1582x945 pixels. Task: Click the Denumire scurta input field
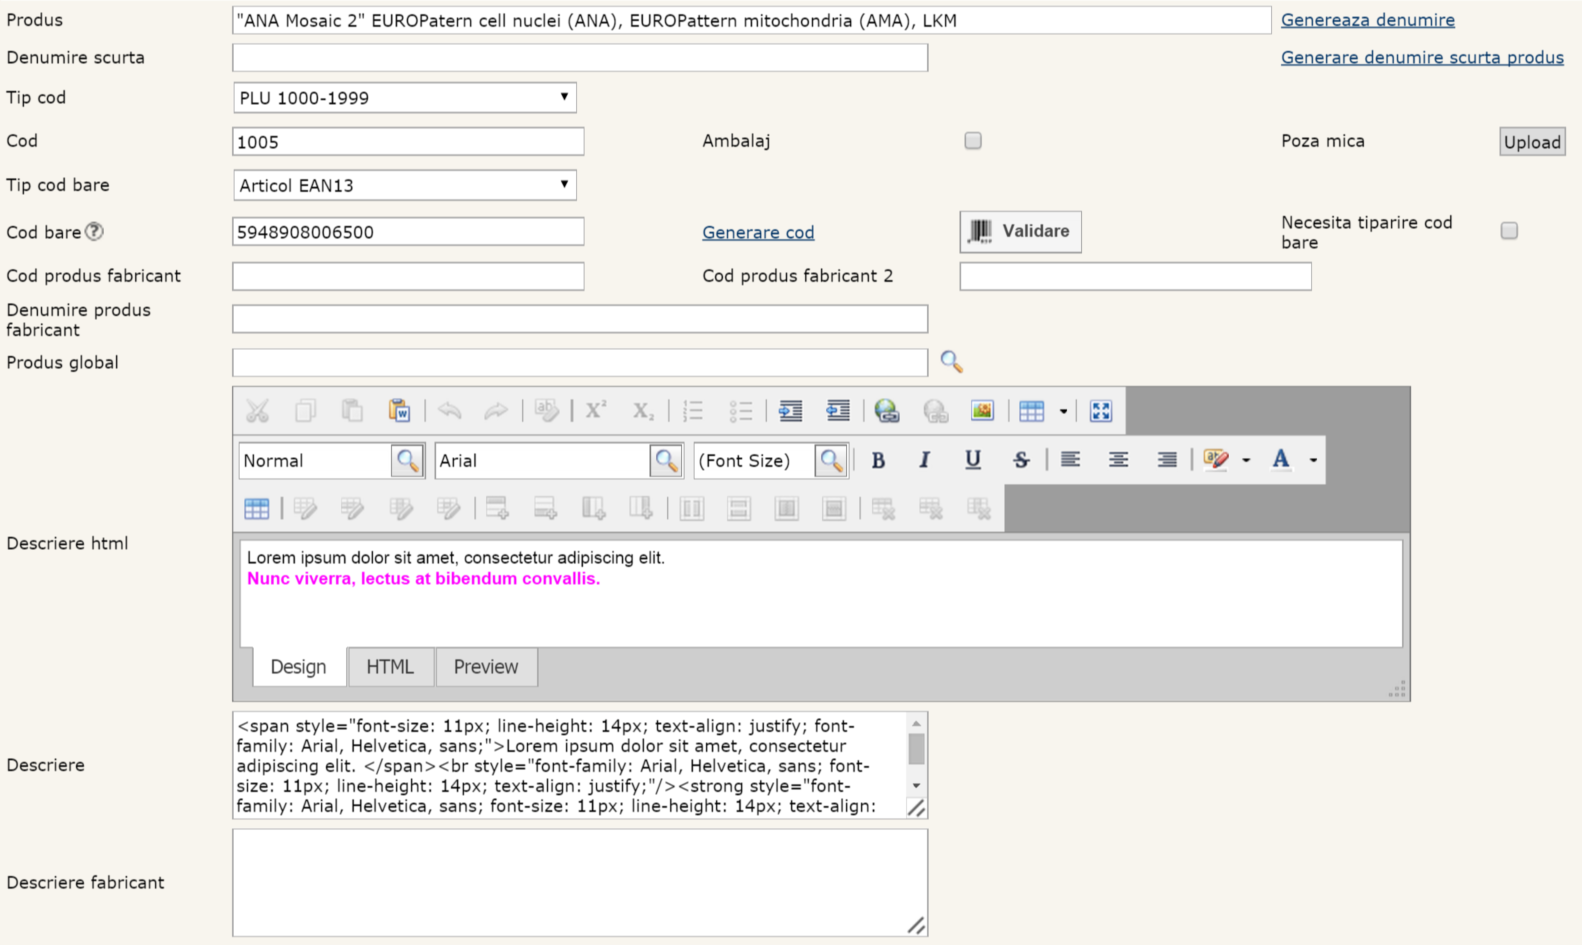[580, 58]
